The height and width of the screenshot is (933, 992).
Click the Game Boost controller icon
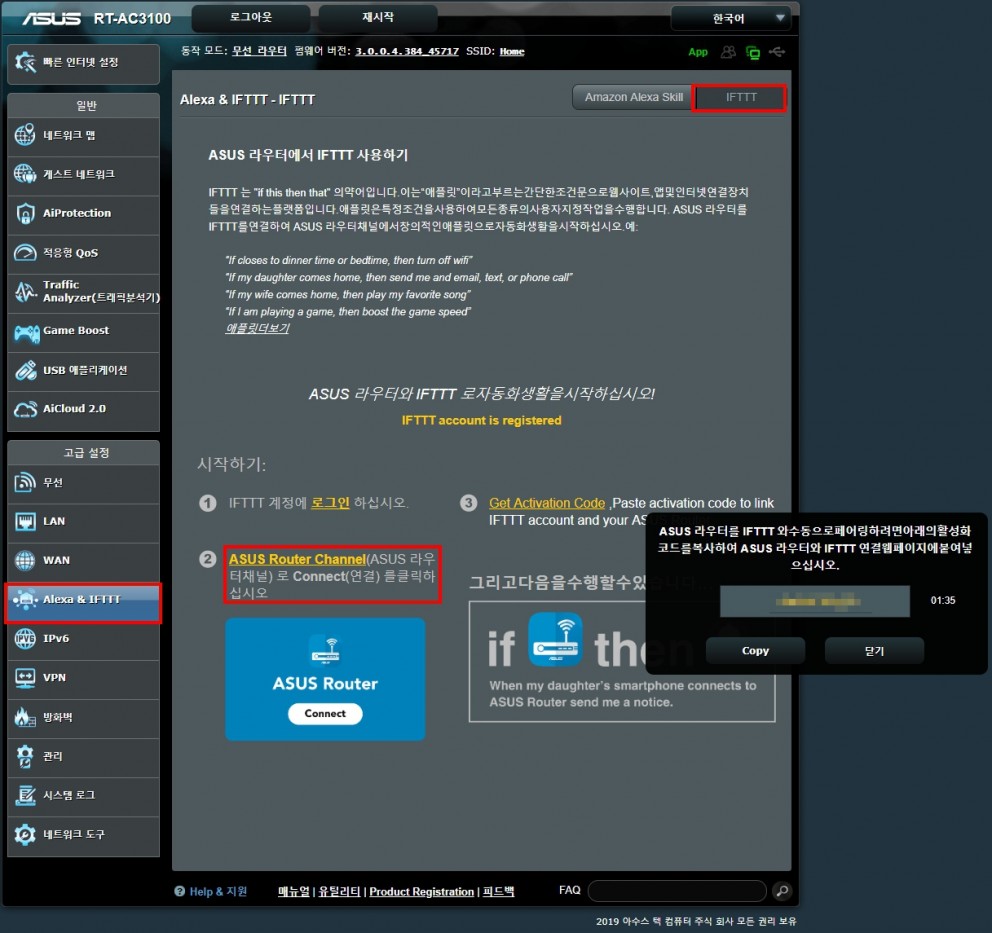[27, 332]
